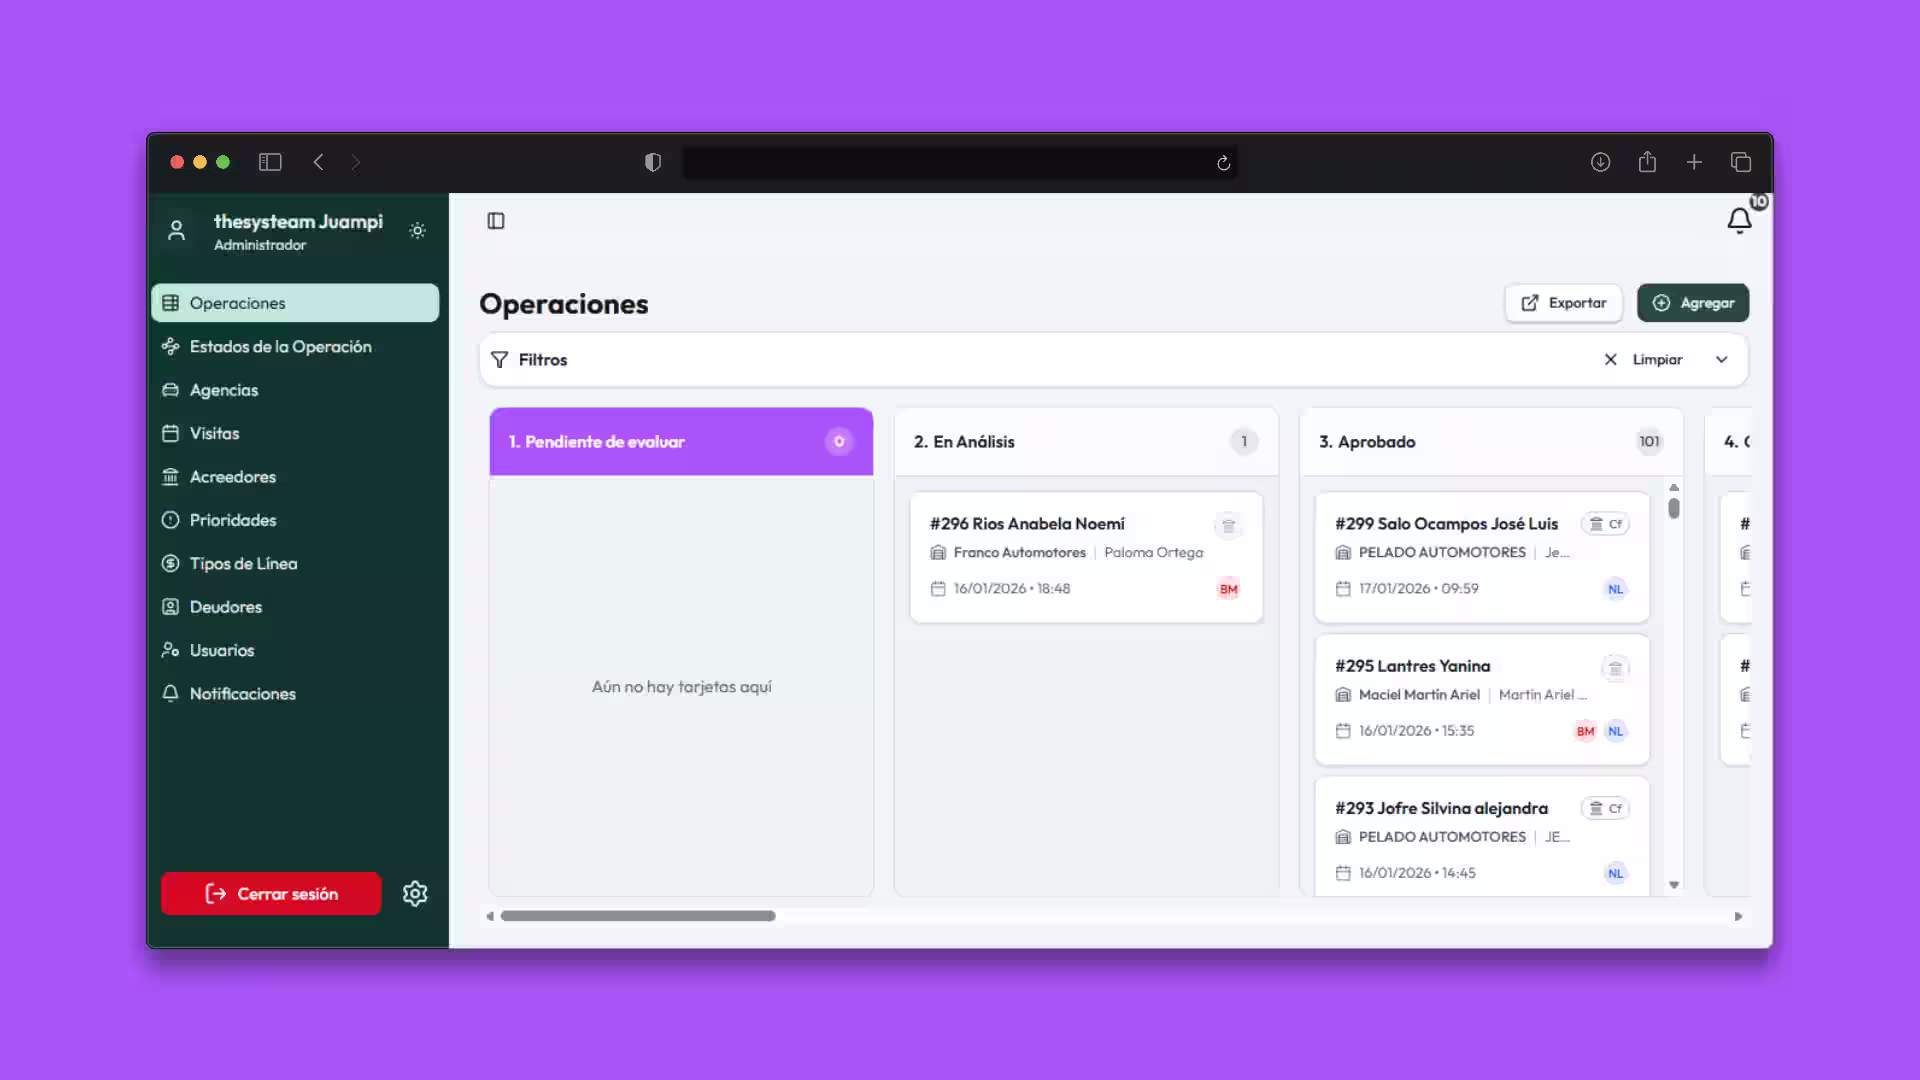Viewport: 1920px width, 1080px height.
Task: Click browser page reload icon
Action: point(1223,163)
